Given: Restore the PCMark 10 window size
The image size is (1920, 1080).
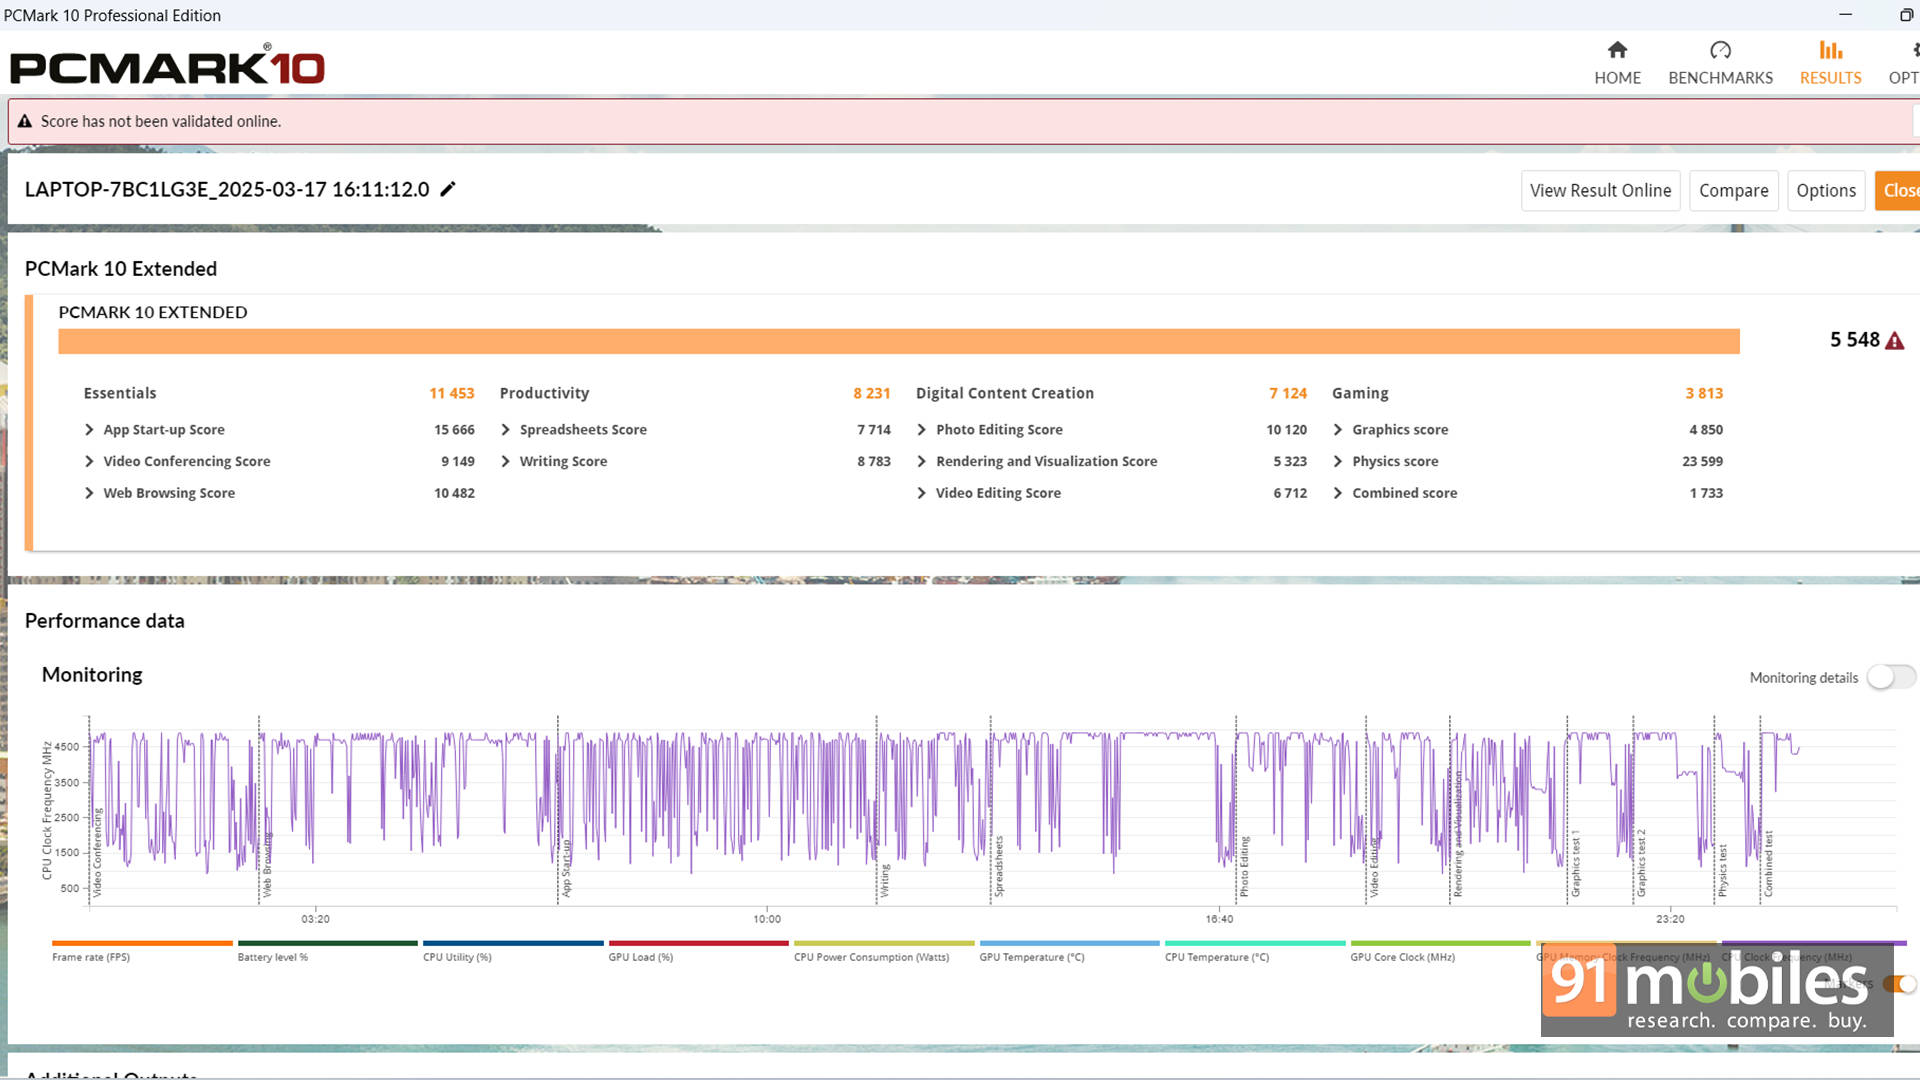Looking at the screenshot, I should (1906, 15).
